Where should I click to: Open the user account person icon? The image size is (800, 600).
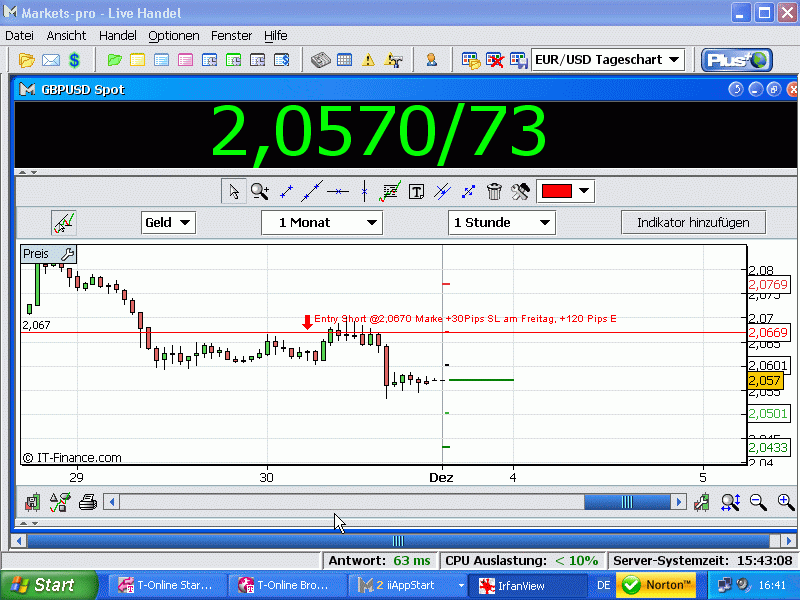coord(432,60)
